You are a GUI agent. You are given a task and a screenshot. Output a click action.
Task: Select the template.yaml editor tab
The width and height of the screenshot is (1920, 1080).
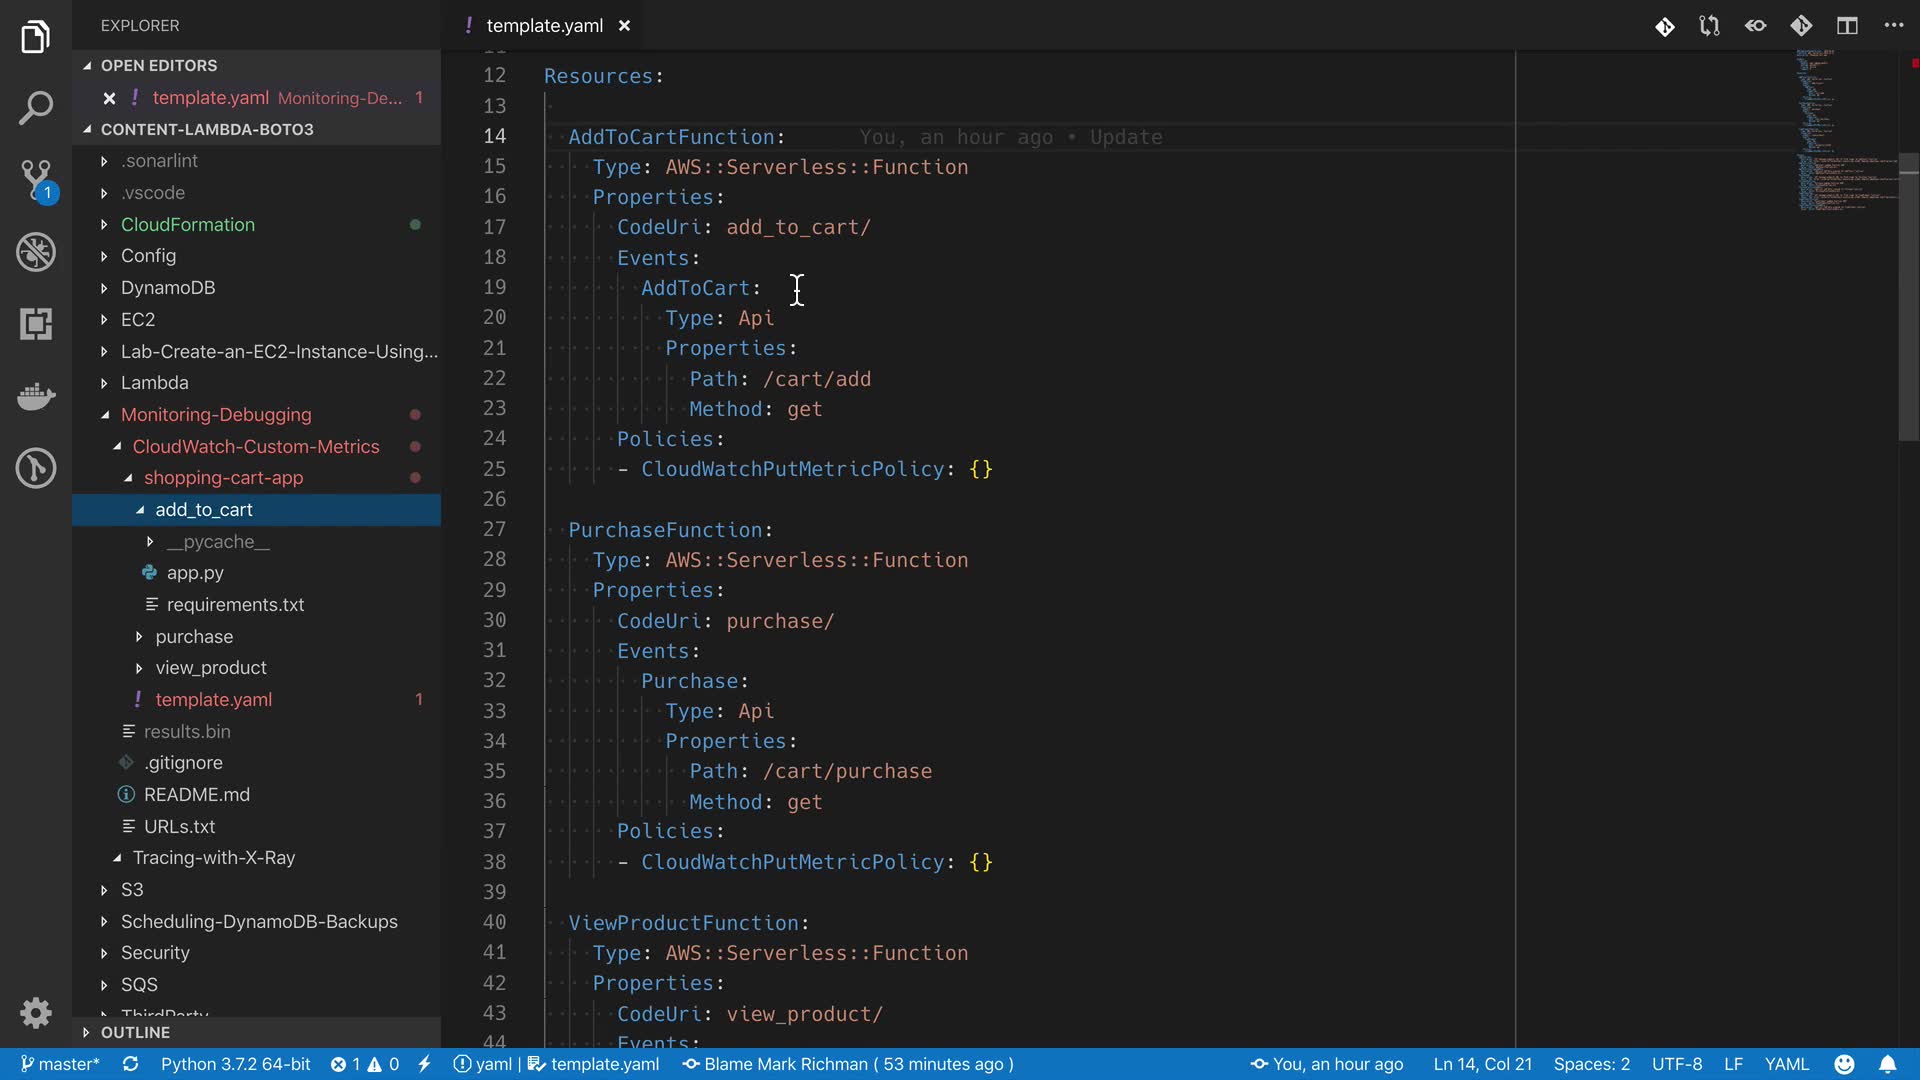[x=544, y=26]
